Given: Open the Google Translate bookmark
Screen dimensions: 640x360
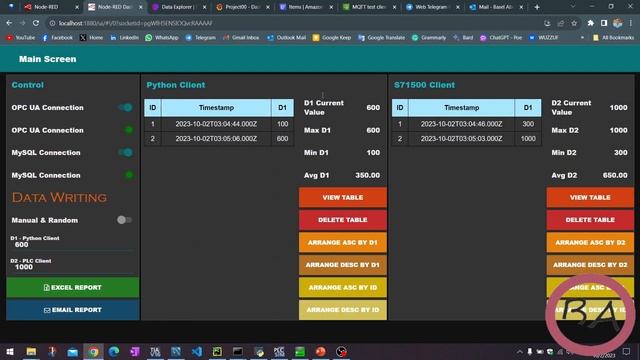Looking at the screenshot, I should (x=382, y=38).
